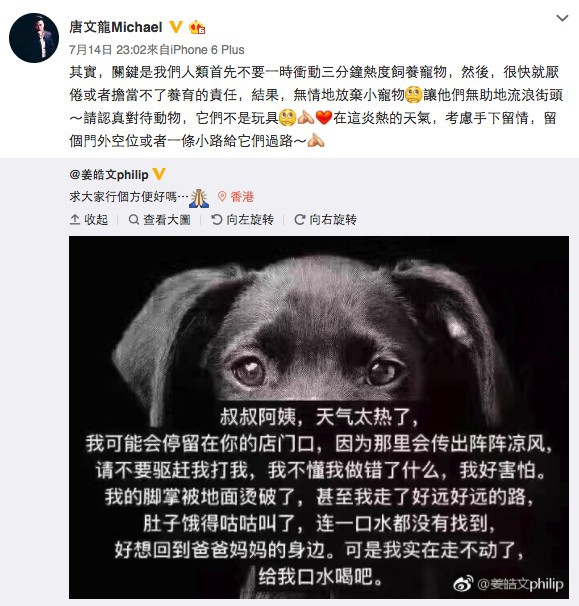This screenshot has height=606, width=579.
Task: Expand the post options chevron
Action: (x=562, y=18)
